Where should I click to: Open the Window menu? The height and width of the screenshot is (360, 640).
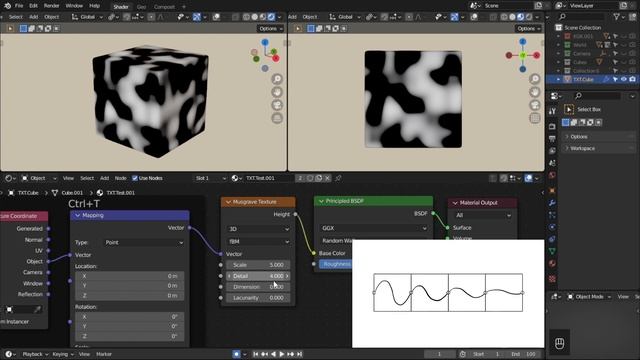(74, 6)
